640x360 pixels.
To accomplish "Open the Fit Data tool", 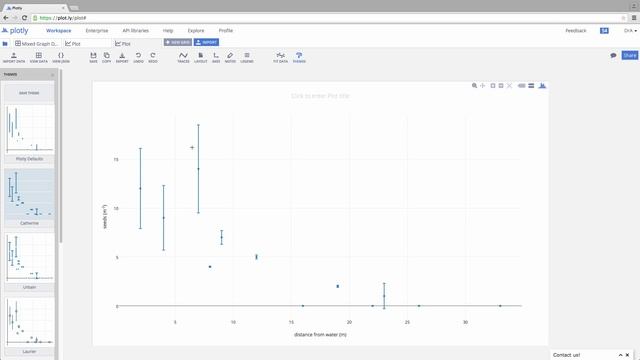I will [x=280, y=57].
